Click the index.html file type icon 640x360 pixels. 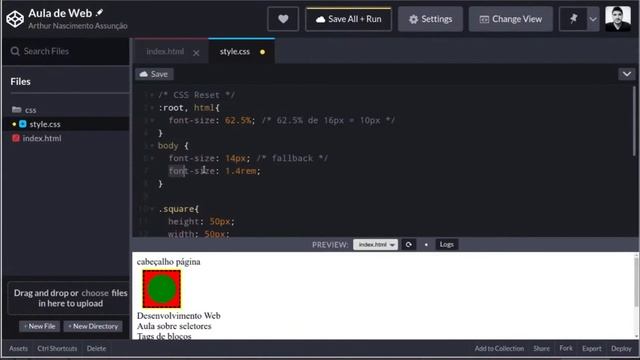[16, 138]
